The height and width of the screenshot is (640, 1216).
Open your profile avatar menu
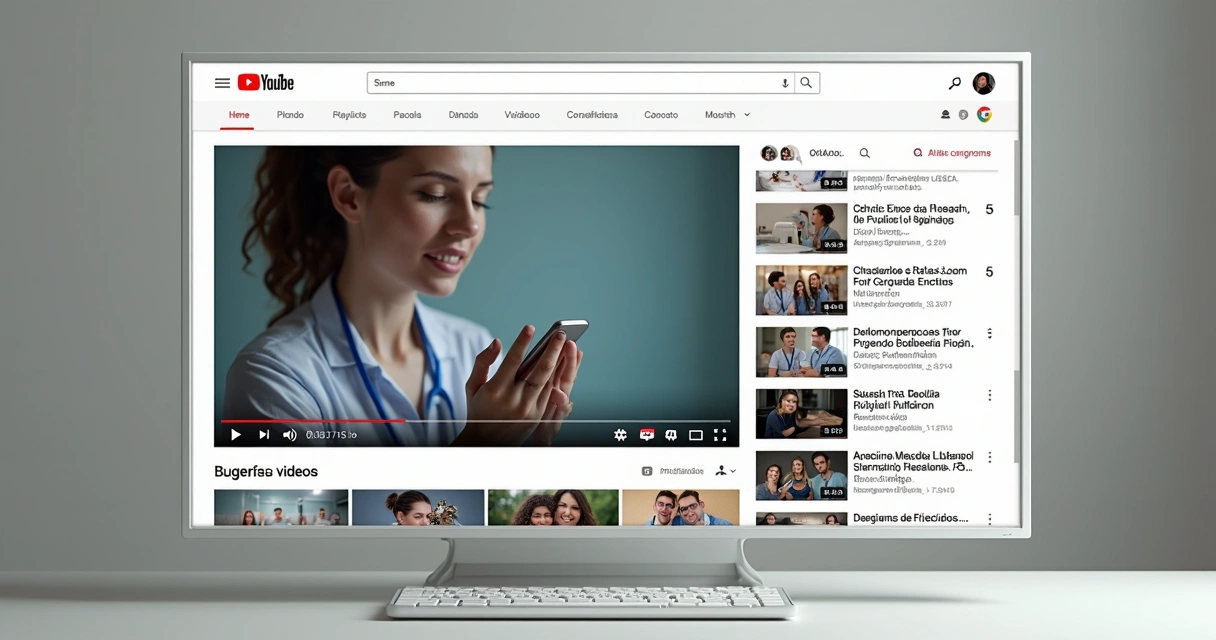984,82
